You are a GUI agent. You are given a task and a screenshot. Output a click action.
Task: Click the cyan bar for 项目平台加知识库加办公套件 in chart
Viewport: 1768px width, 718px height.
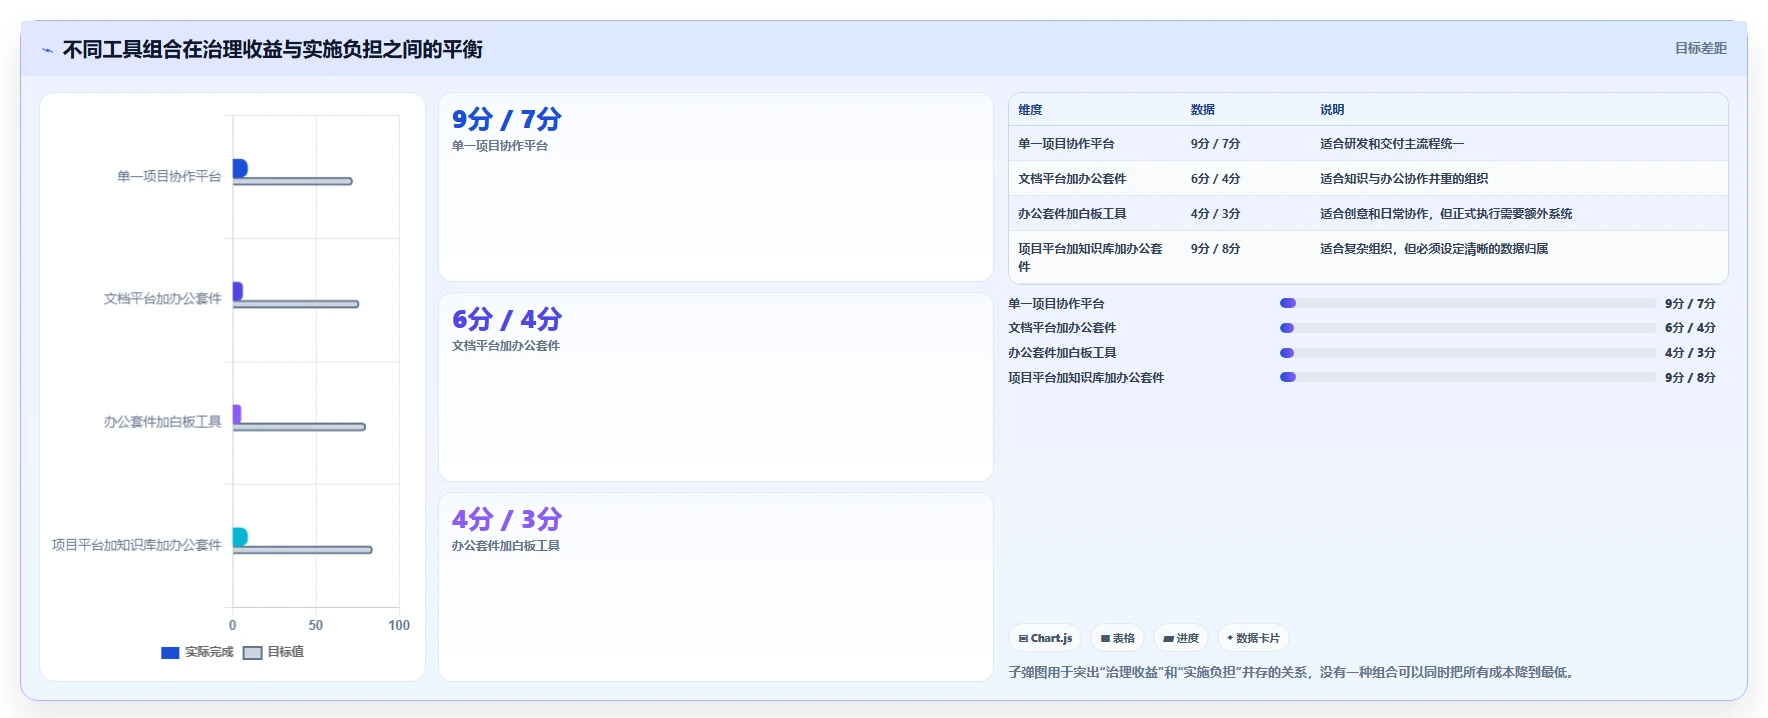click(x=240, y=537)
